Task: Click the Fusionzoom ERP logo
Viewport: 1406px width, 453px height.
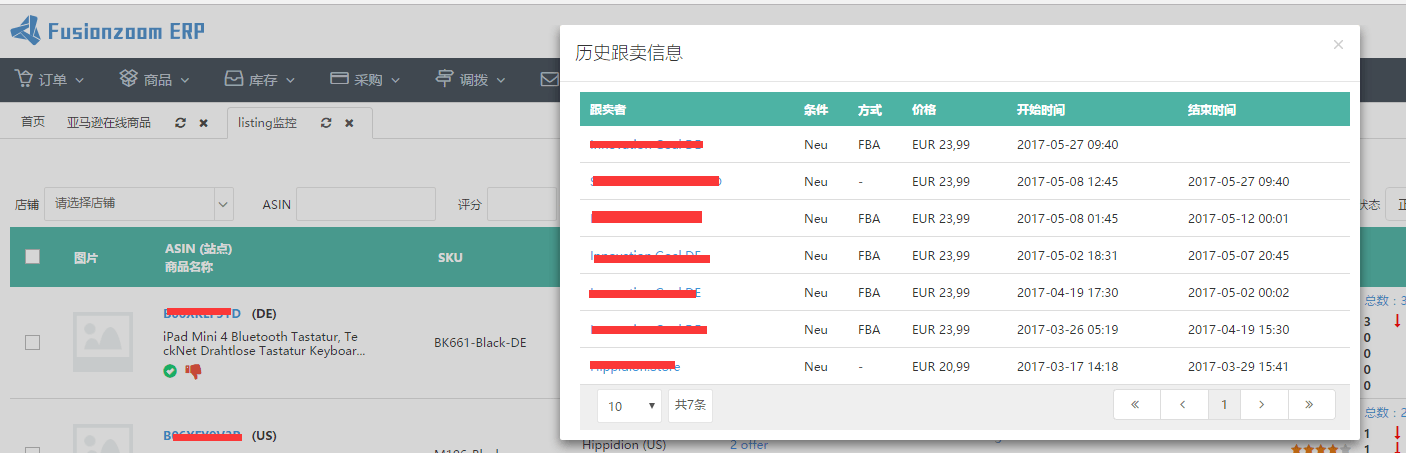Action: coord(108,31)
